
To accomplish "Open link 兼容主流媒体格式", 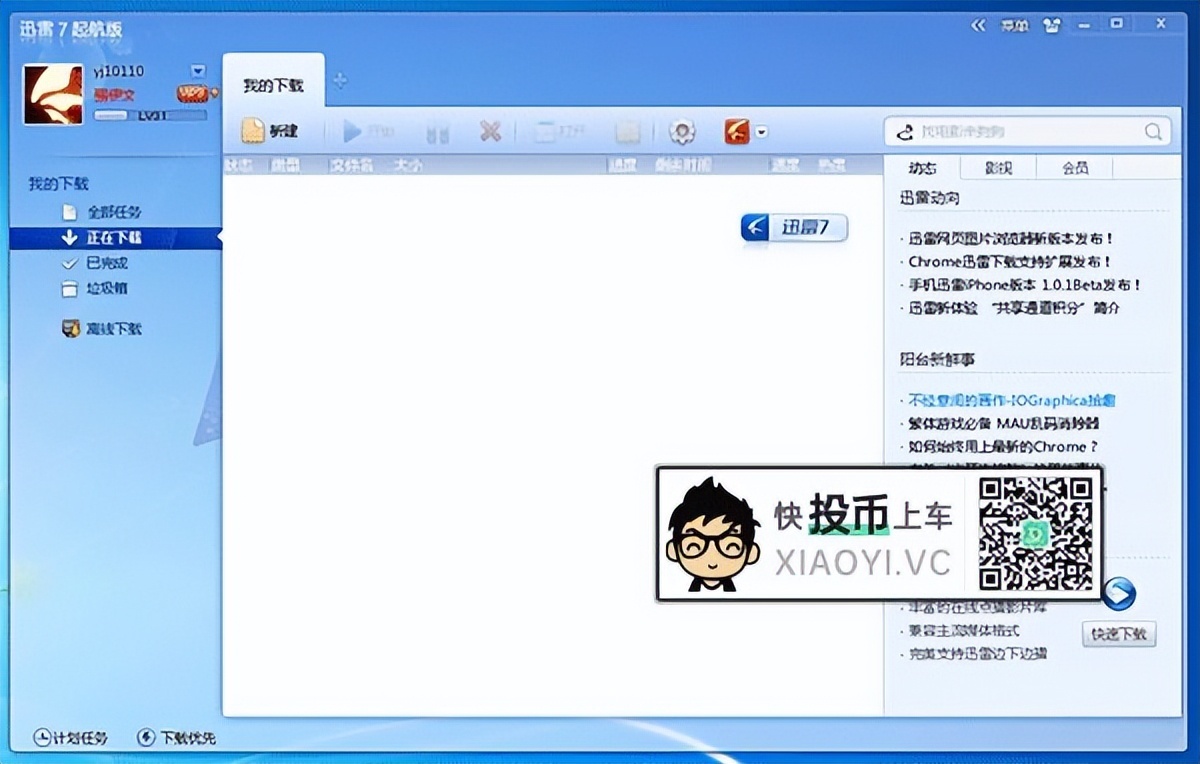I will pyautogui.click(x=964, y=631).
